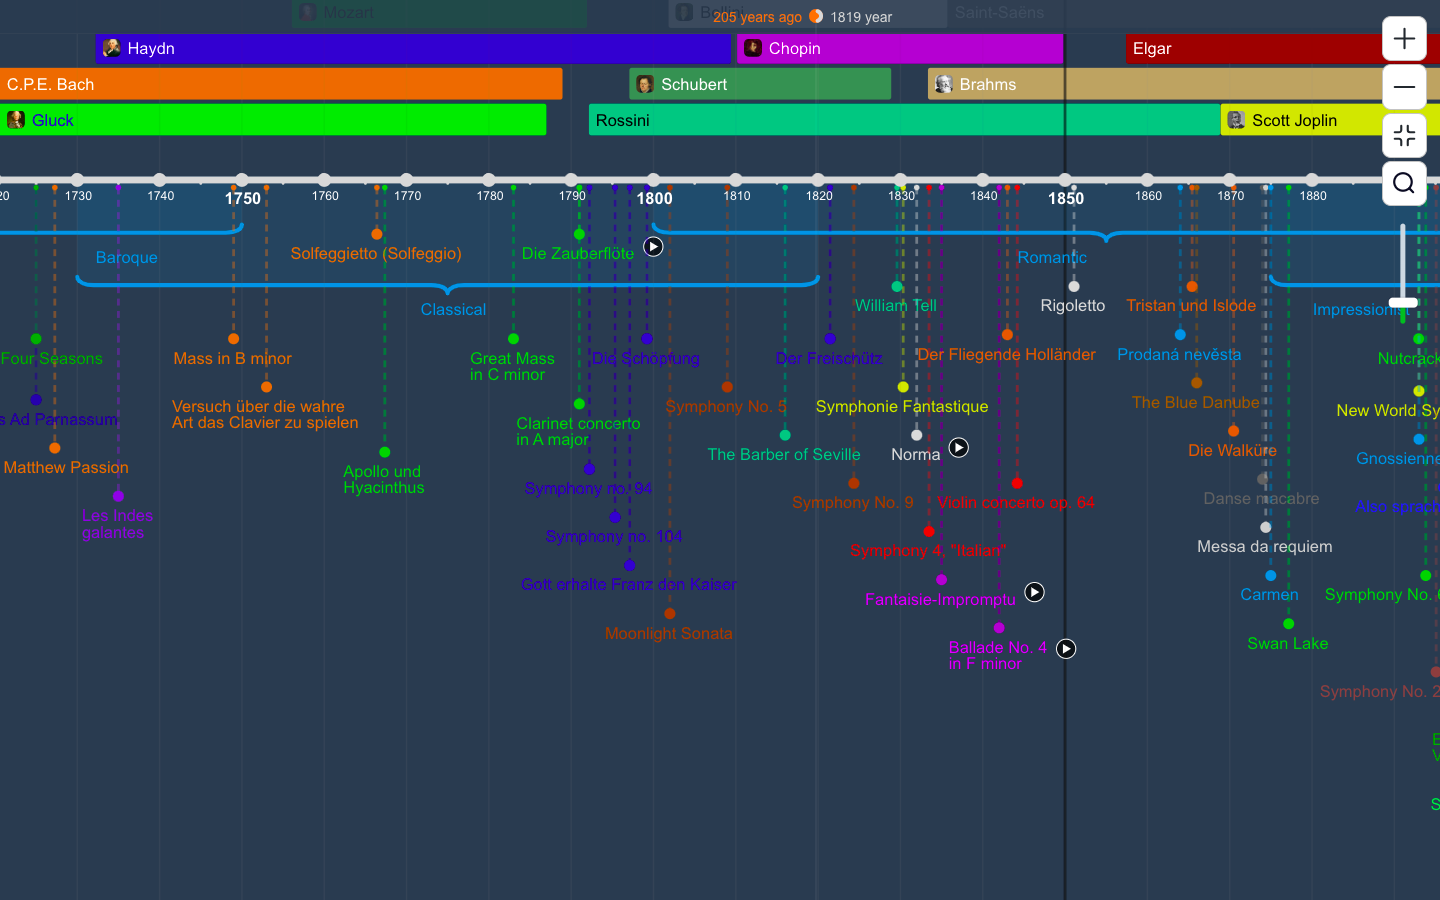Click Mozart's portrait icon

(306, 13)
